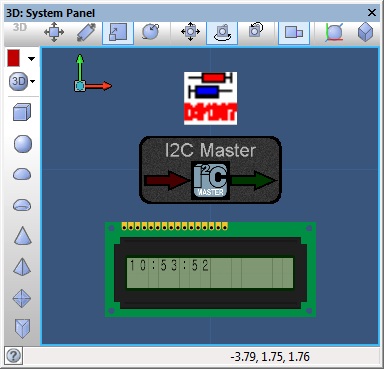Expand the 3D mode dropdown arrow

click(32, 81)
